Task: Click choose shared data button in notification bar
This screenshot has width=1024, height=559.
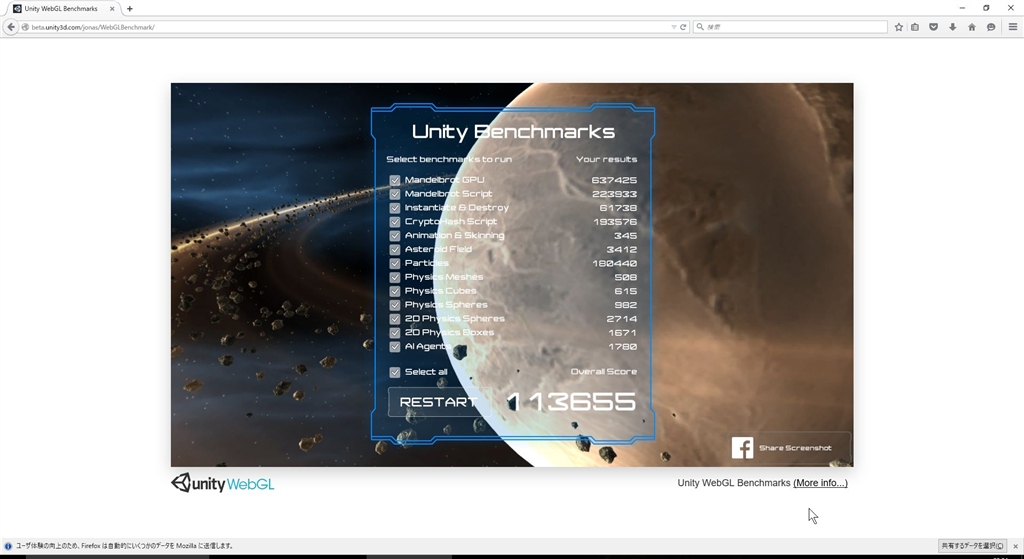Action: click(972, 546)
